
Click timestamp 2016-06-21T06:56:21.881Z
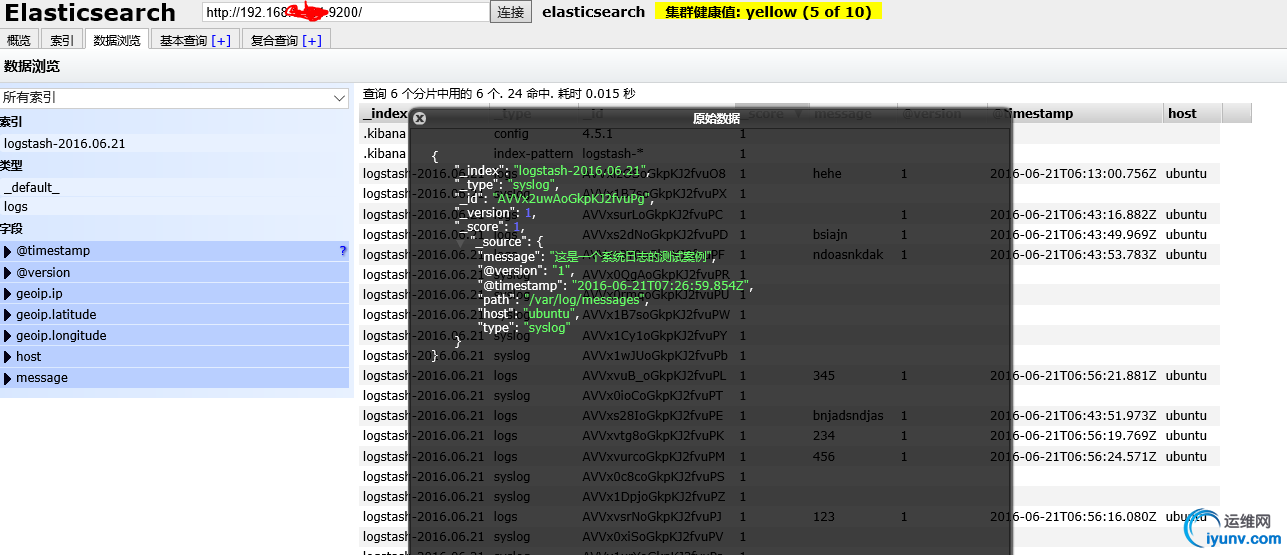(x=1073, y=375)
